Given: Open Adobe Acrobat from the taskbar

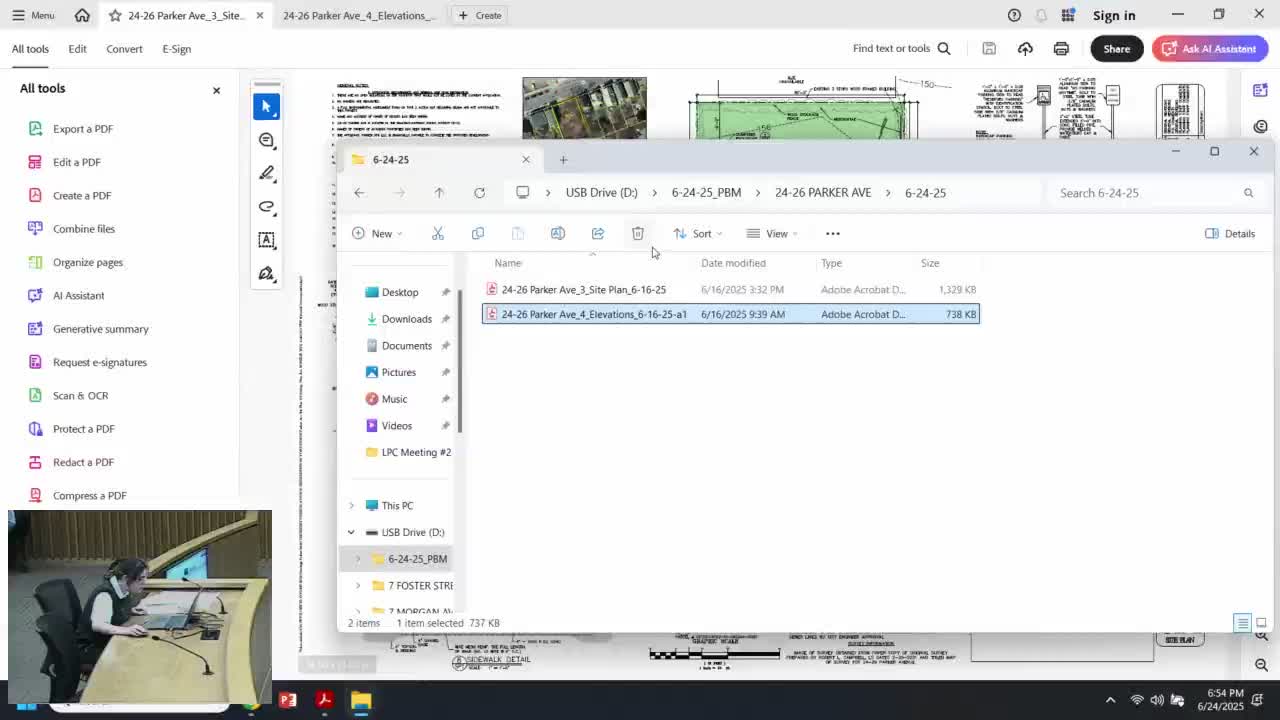Looking at the screenshot, I should (x=324, y=700).
